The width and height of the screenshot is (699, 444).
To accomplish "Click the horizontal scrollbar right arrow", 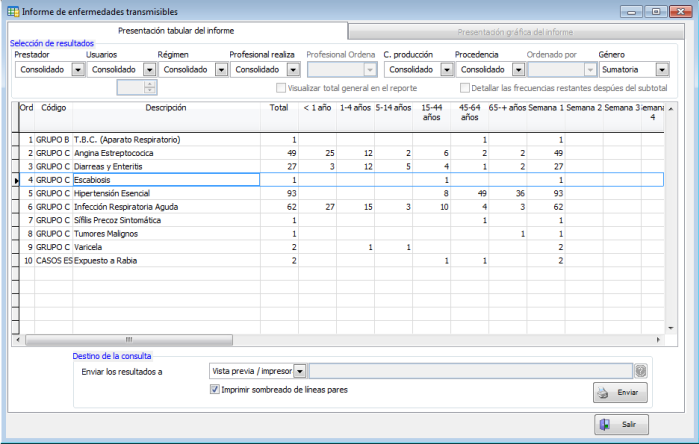I will coord(658,340).
